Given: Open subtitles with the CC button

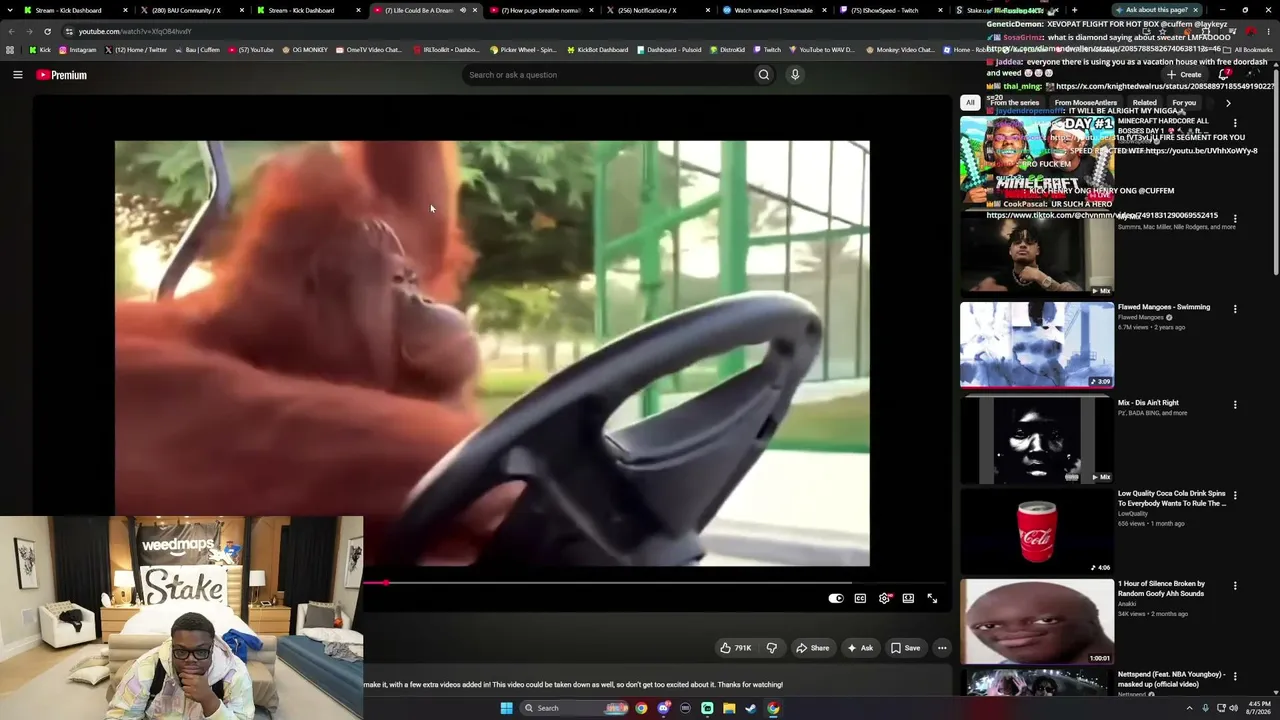Looking at the screenshot, I should tap(860, 598).
